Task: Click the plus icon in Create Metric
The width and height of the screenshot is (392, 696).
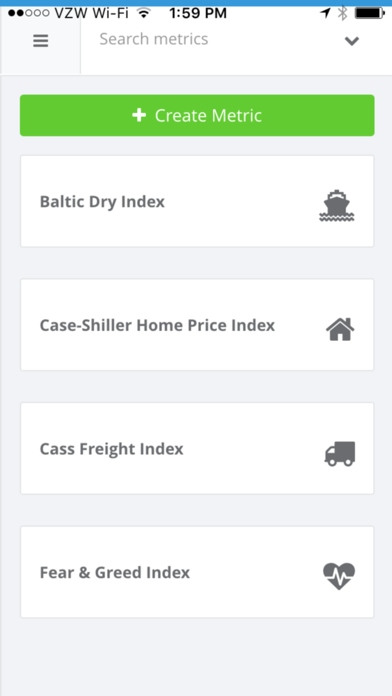Action: click(139, 115)
